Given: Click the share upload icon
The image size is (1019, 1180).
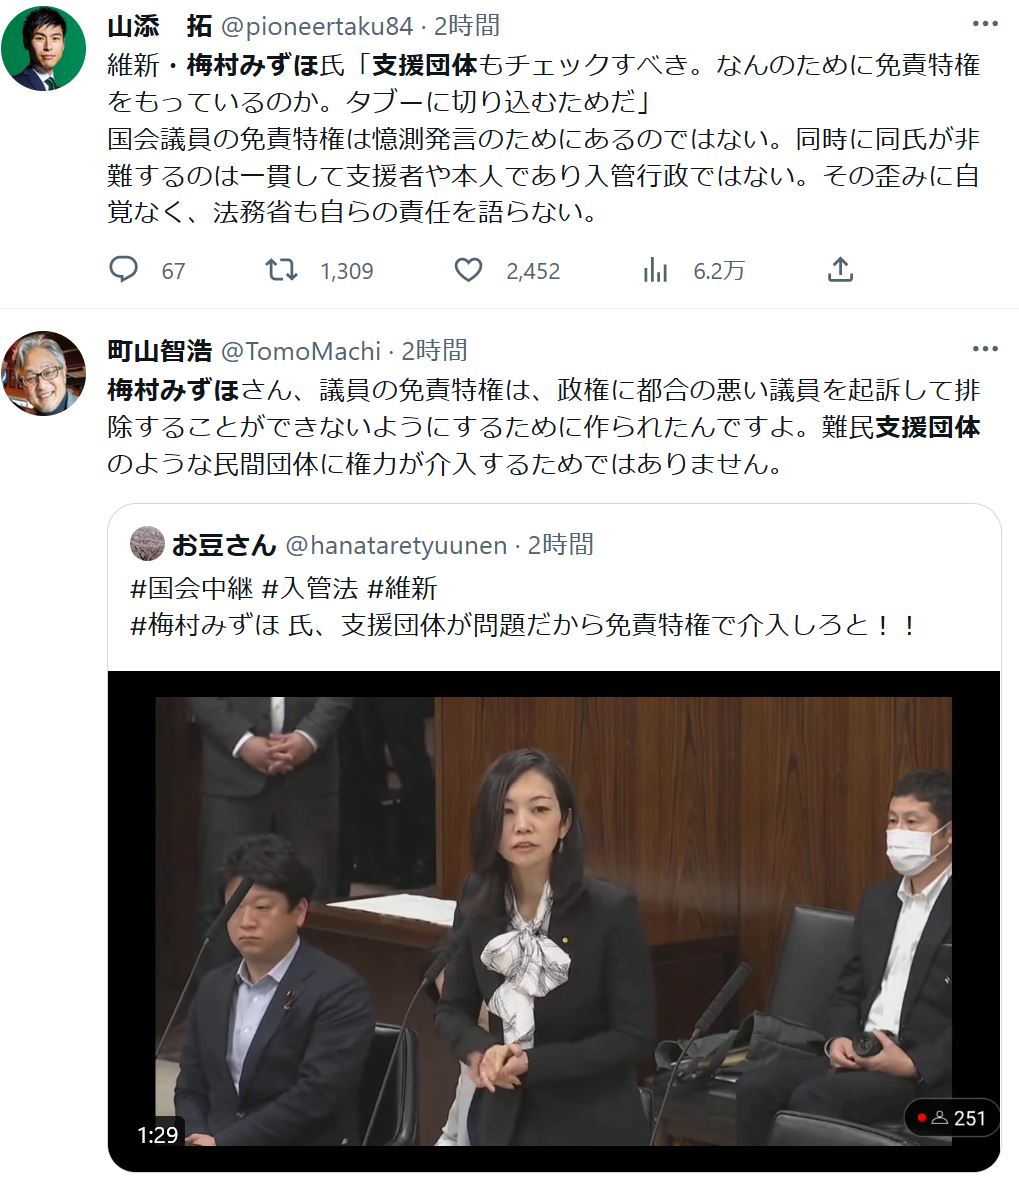Looking at the screenshot, I should coord(840,269).
